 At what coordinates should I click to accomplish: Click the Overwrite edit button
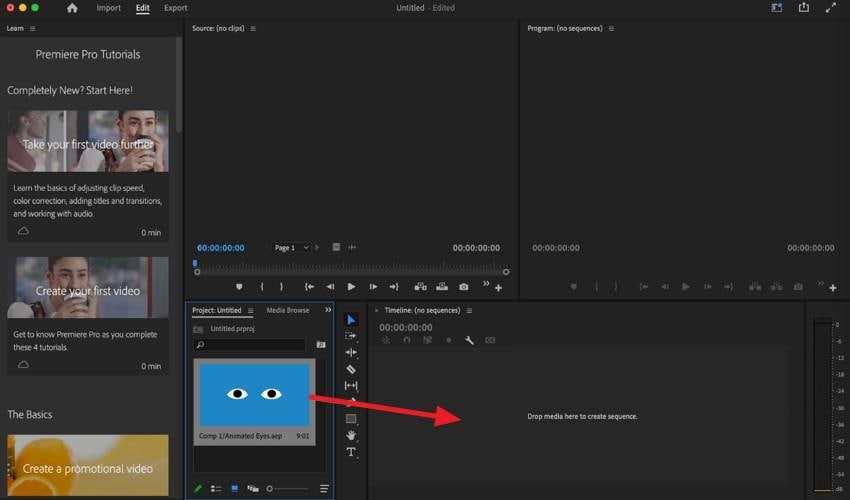(442, 286)
